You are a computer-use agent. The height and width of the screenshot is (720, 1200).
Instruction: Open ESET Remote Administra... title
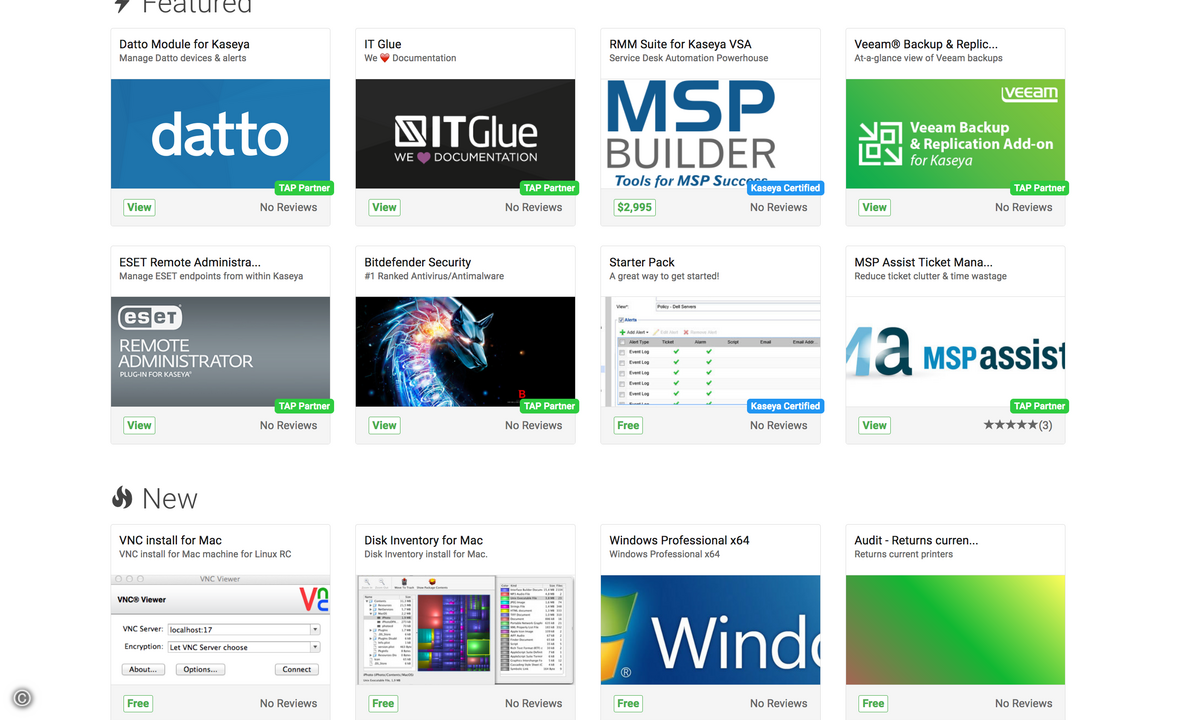190,262
